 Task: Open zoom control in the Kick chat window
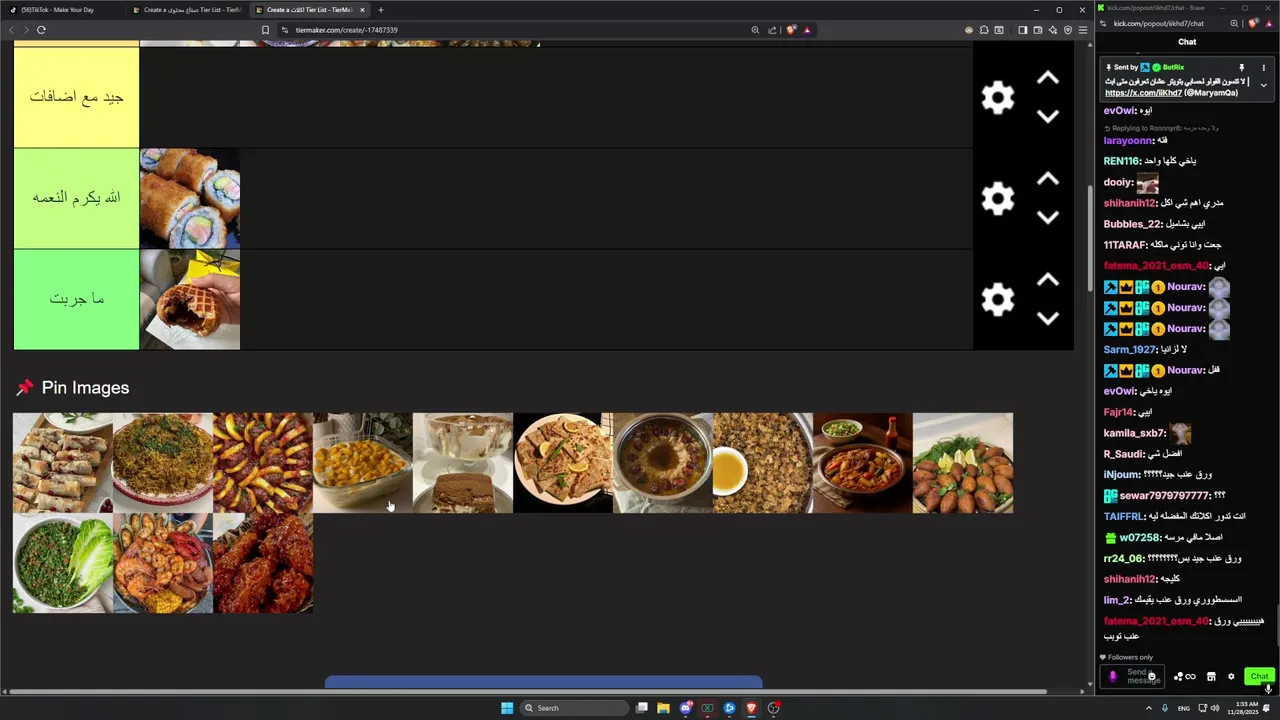1234,23
